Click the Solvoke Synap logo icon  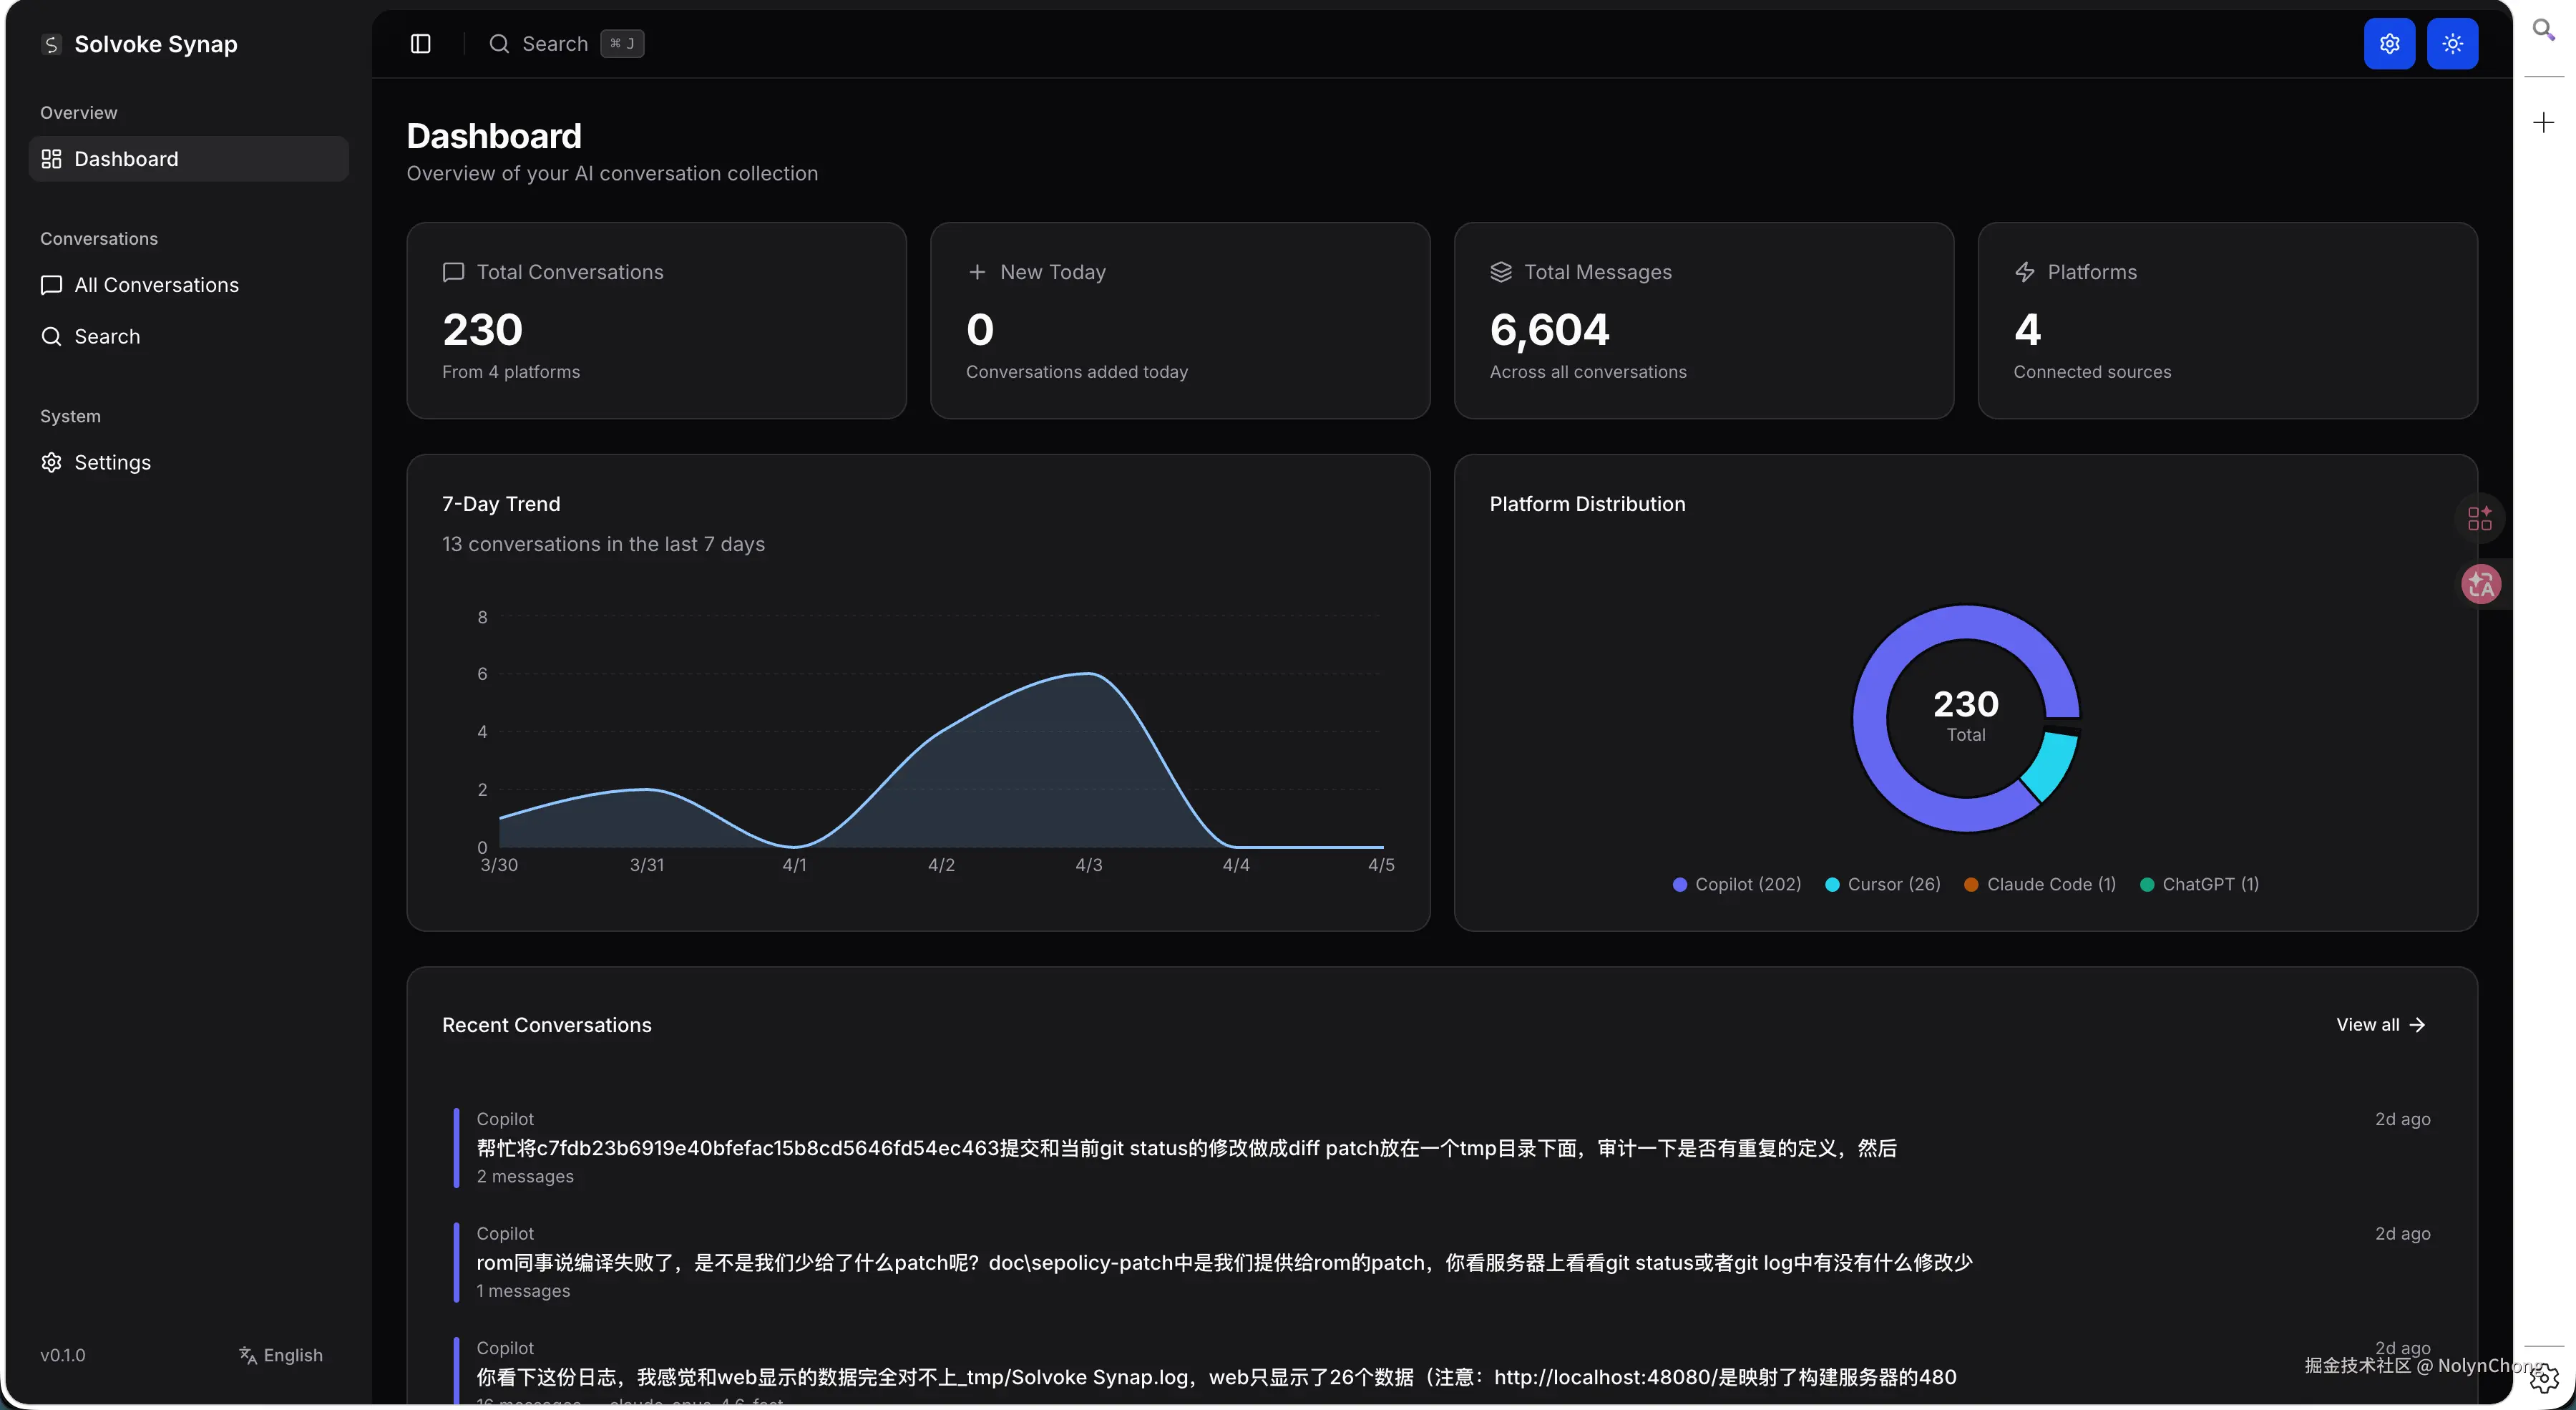[x=51, y=44]
